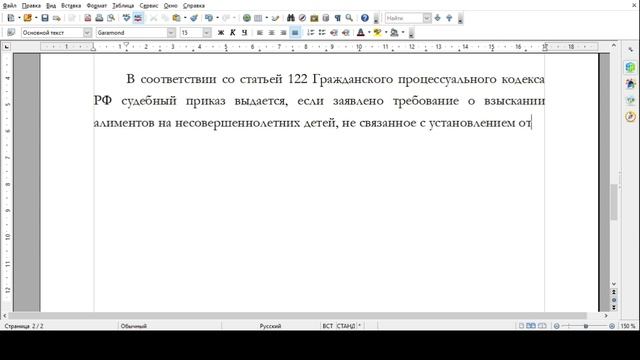Open the paragraph style Основной текст dropdown
640x360 pixels.
87,32
